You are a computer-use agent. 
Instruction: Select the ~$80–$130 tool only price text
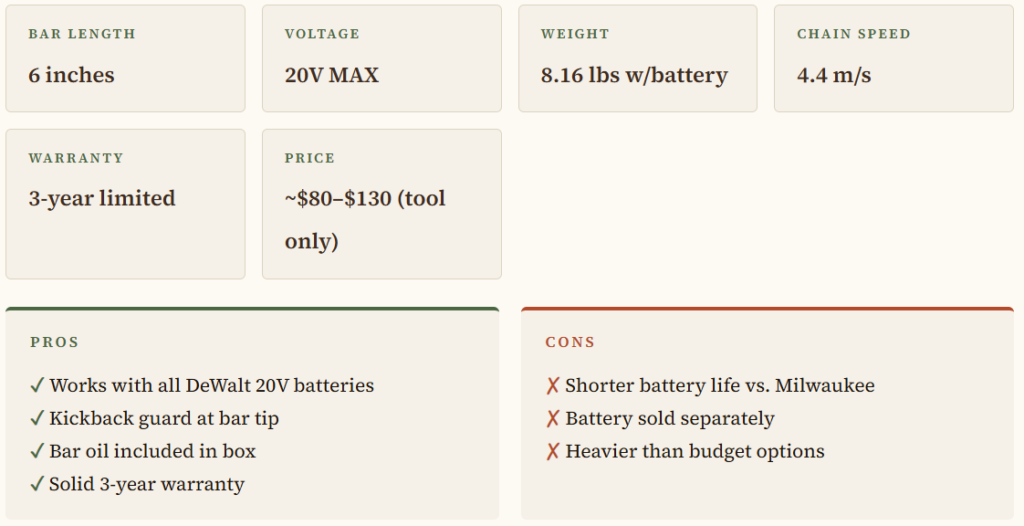[x=365, y=219]
